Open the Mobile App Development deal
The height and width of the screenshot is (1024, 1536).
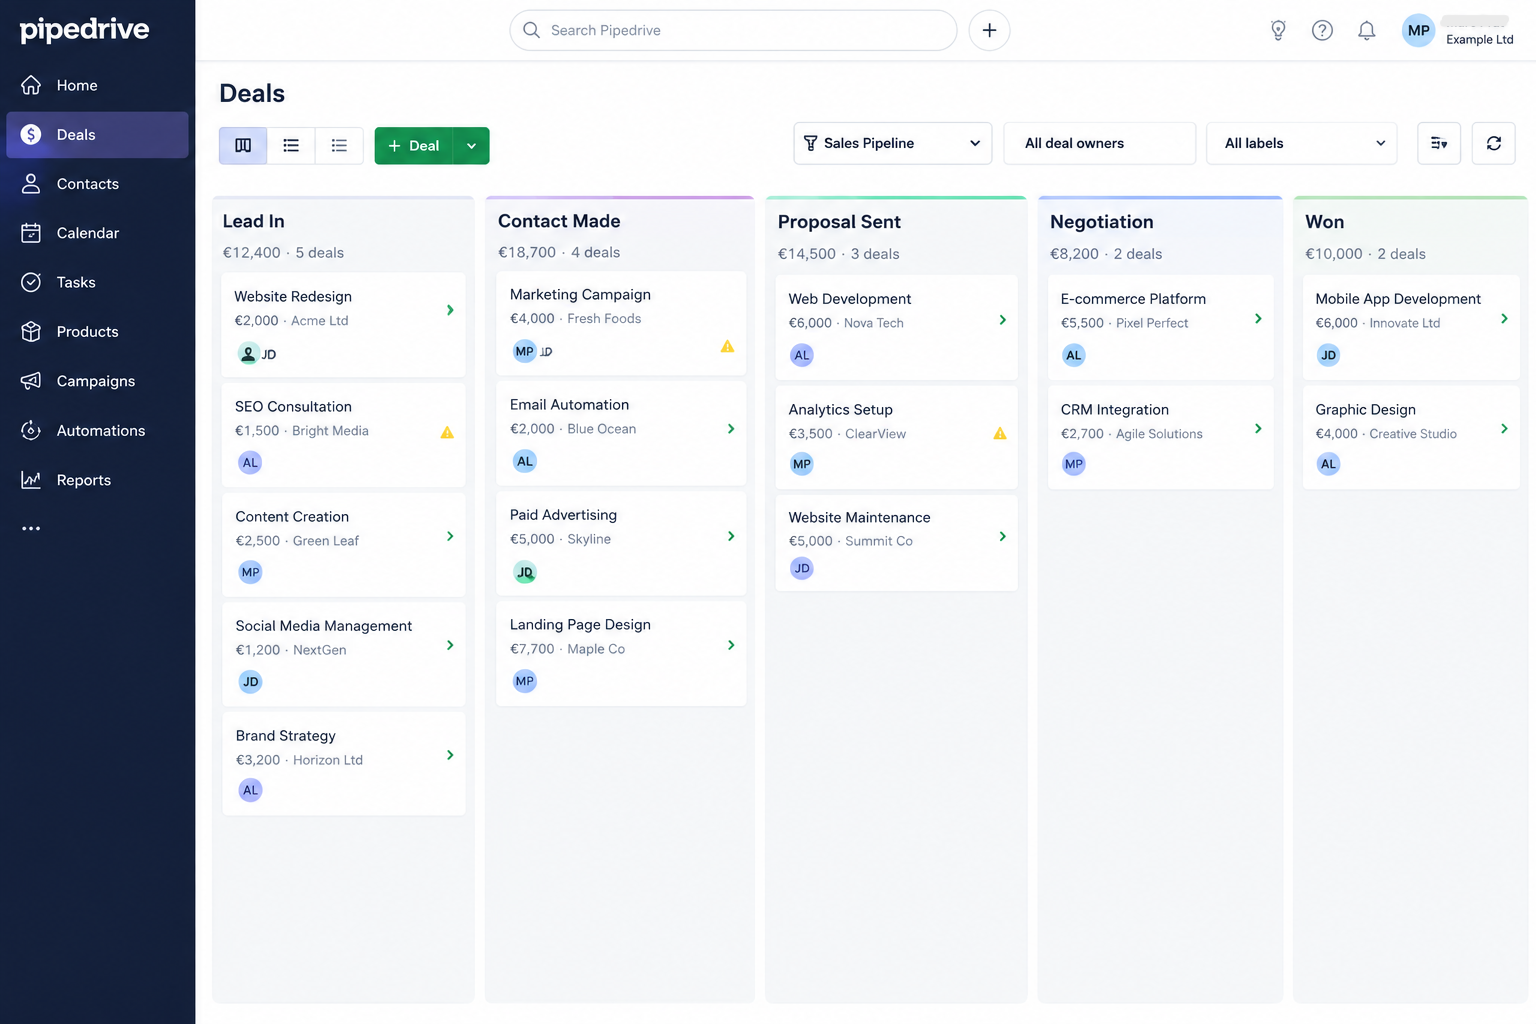pyautogui.click(x=1411, y=327)
